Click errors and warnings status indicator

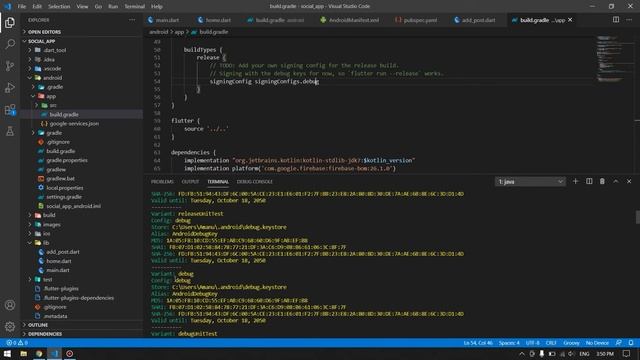pyautogui.click(x=17, y=343)
